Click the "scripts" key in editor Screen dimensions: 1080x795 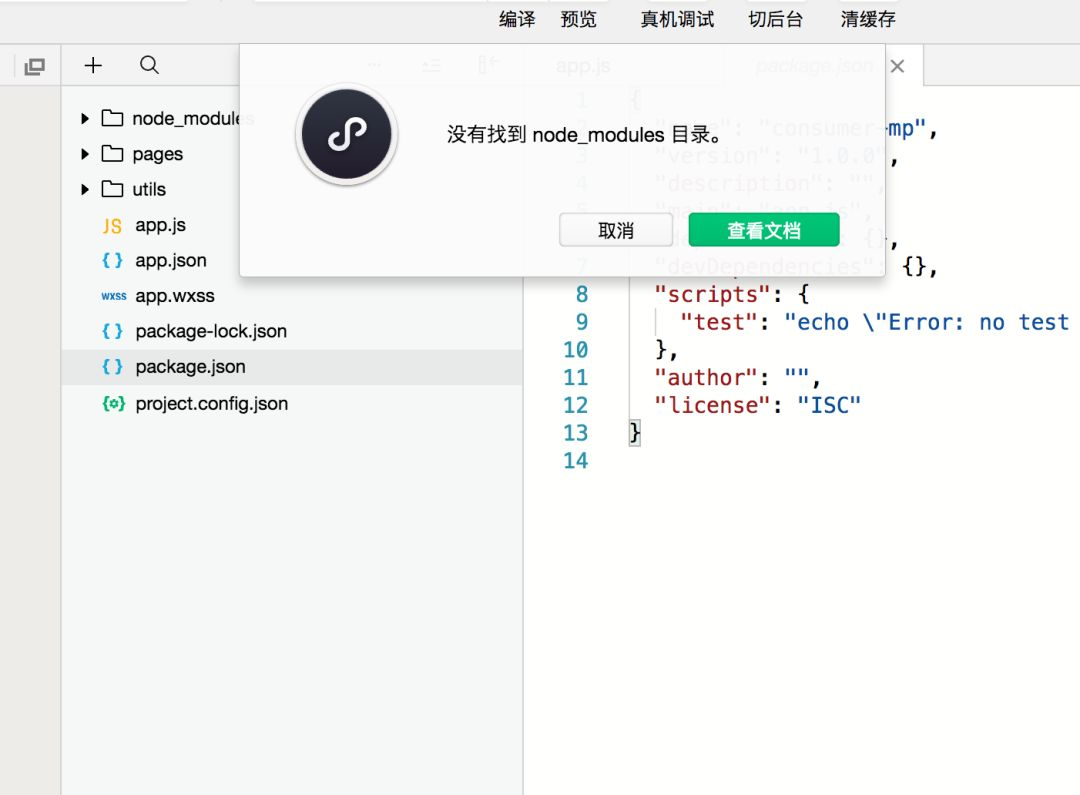pyautogui.click(x=713, y=295)
